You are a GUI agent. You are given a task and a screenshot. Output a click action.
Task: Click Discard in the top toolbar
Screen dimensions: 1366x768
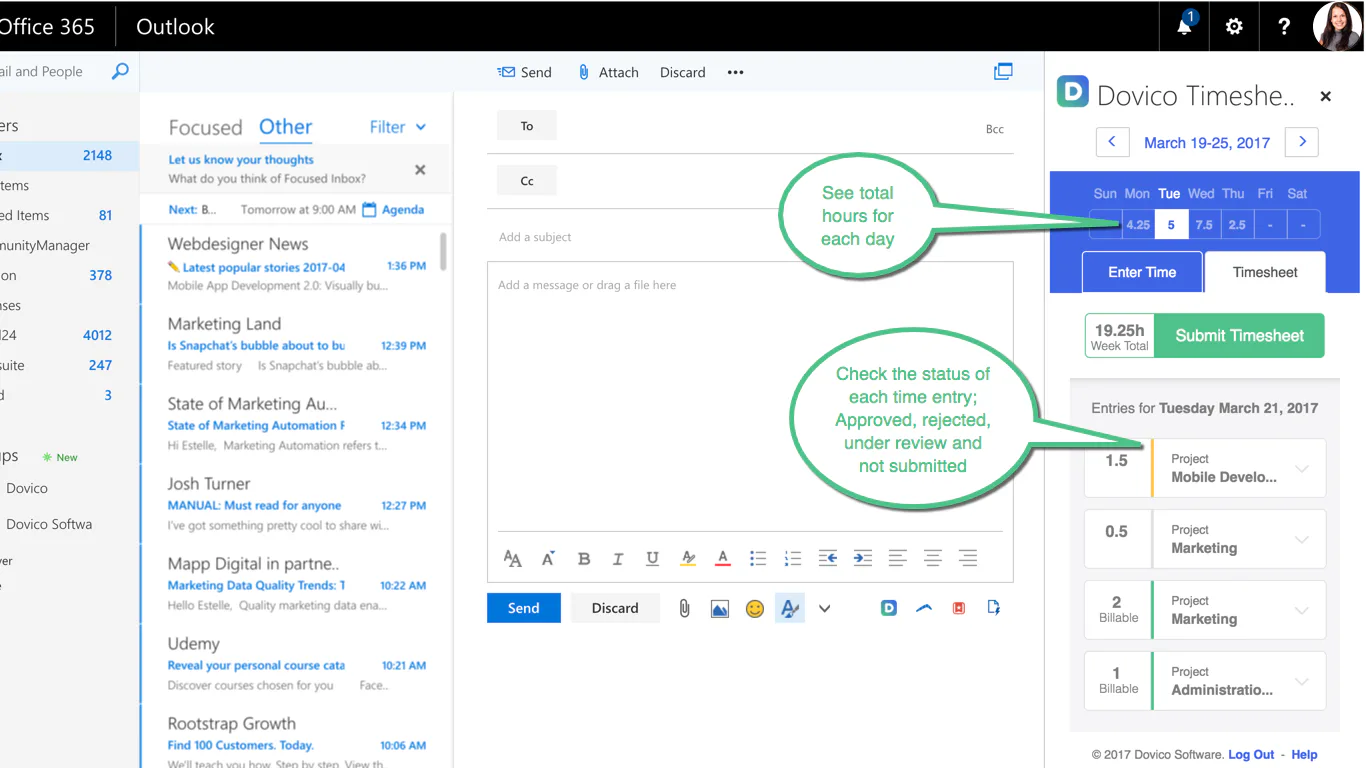point(683,72)
